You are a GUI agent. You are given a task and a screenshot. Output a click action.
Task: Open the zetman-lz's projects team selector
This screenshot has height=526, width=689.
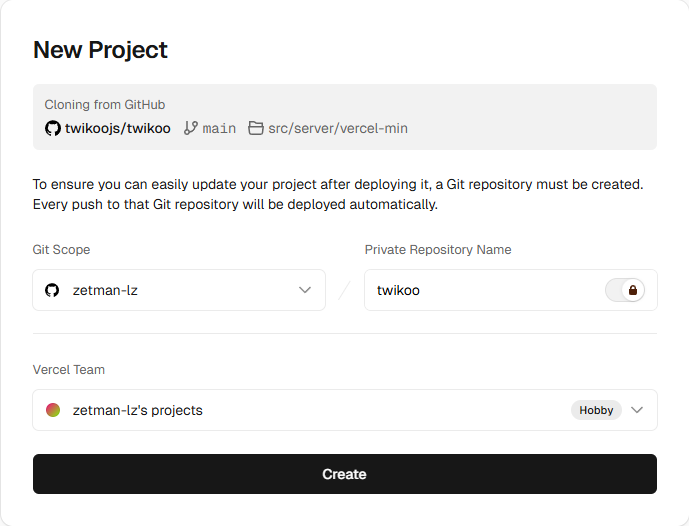300,410
